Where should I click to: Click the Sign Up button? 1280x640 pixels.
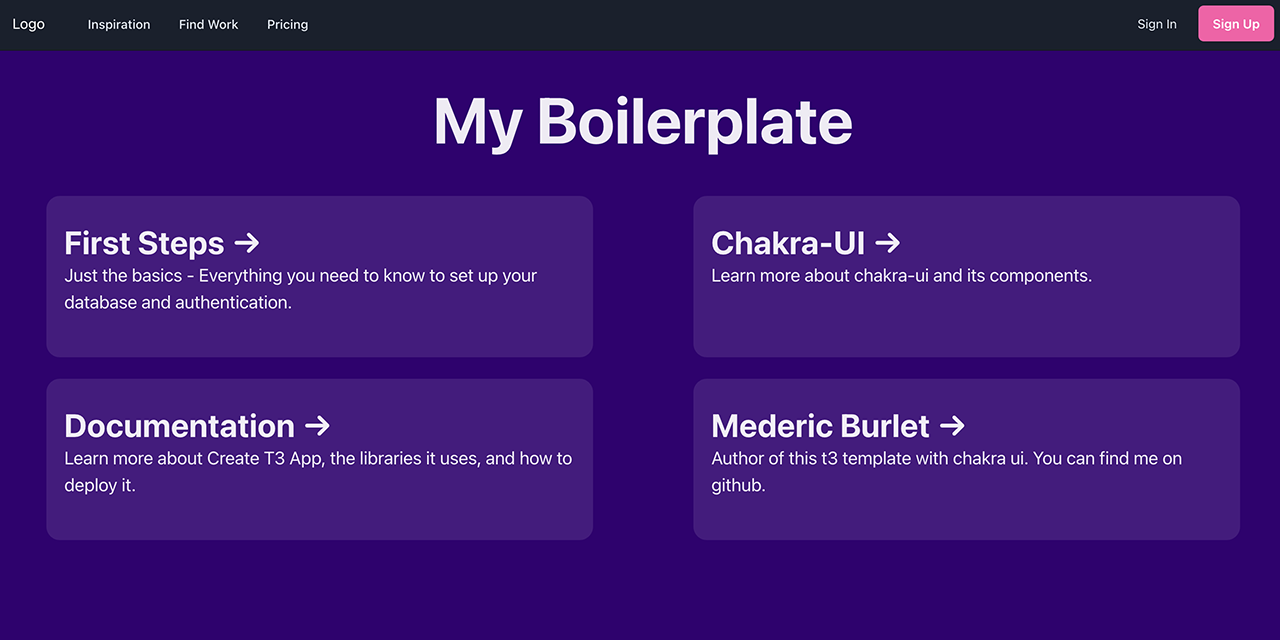(1235, 23)
